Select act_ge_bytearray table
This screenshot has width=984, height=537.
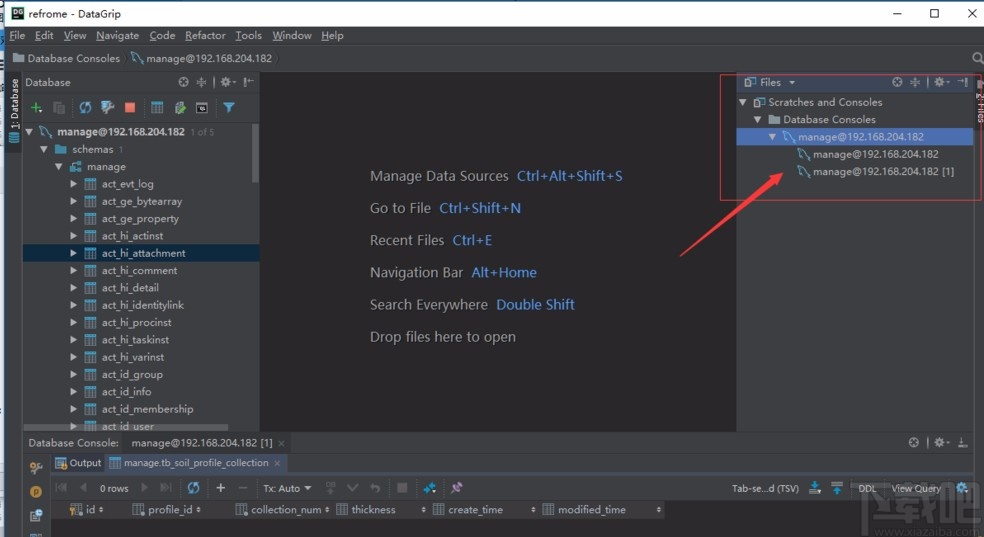click(x=142, y=201)
